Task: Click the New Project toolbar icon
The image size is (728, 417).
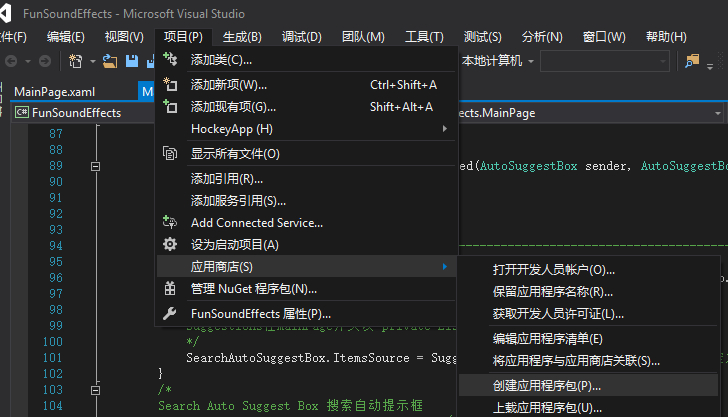Action: point(76,61)
